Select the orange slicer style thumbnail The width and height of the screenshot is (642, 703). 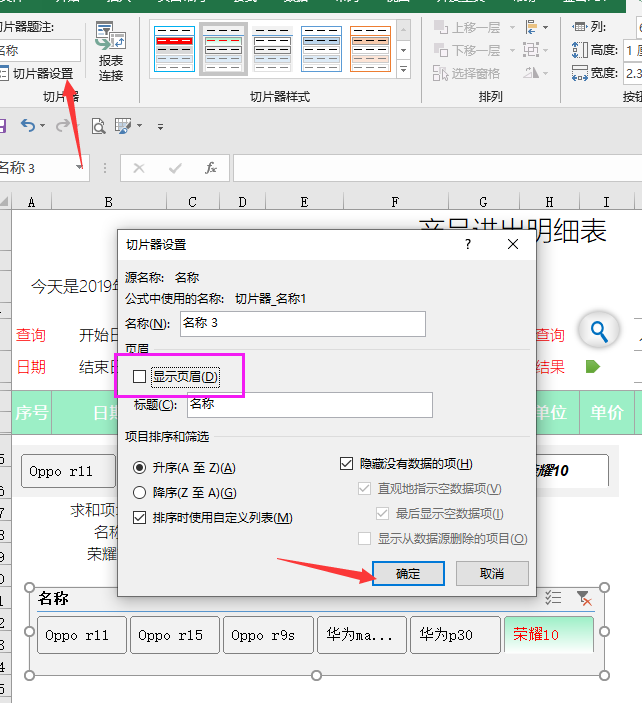coord(370,49)
